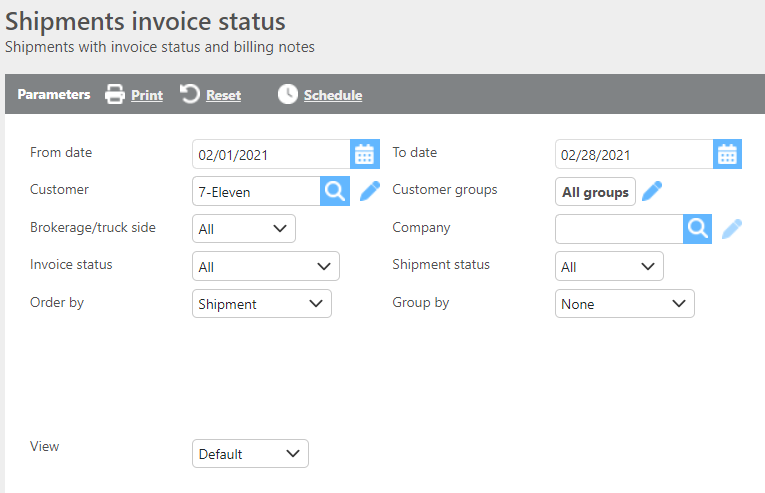Edit customer groups with the pencil icon
The height and width of the screenshot is (493, 765).
click(x=652, y=191)
